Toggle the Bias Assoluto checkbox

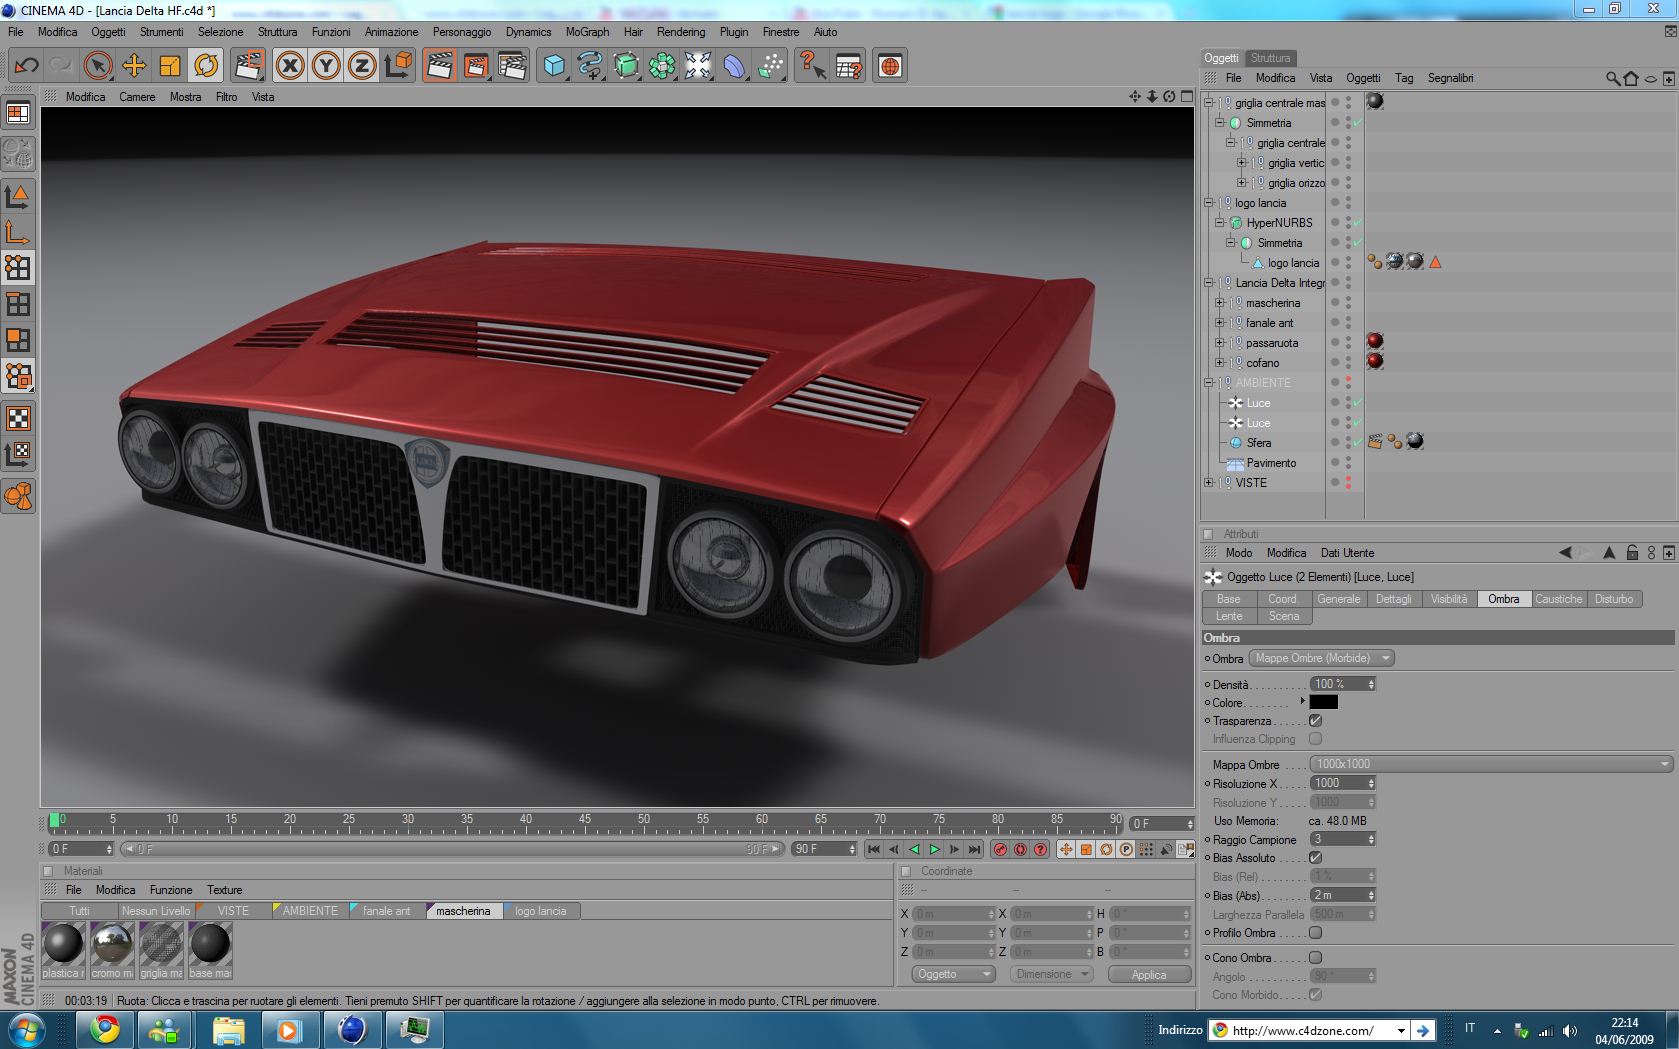click(1315, 858)
